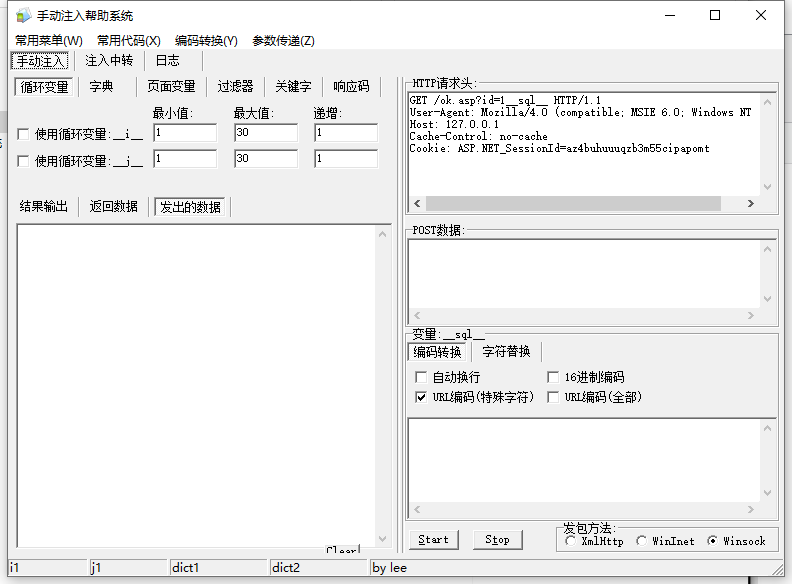The width and height of the screenshot is (792, 584).
Task: Click inside the output text area
Action: click(x=197, y=386)
